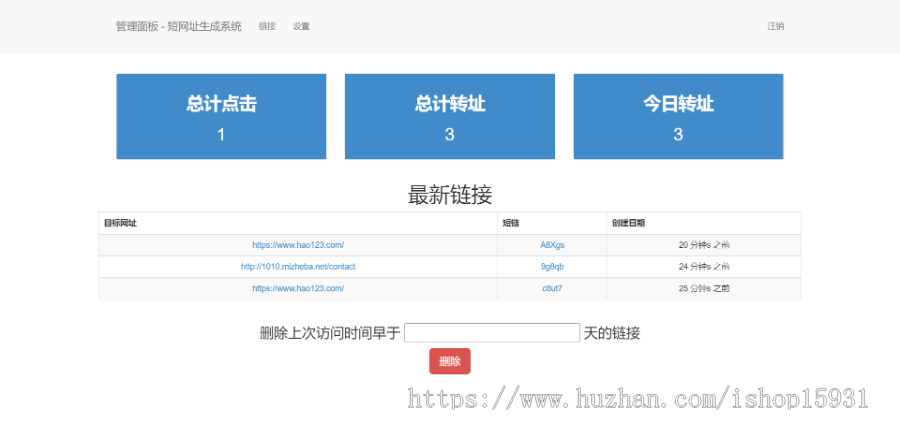Image resolution: width=900 pixels, height=423 pixels.
Task: Click the 最新链接 heading
Action: tap(450, 196)
